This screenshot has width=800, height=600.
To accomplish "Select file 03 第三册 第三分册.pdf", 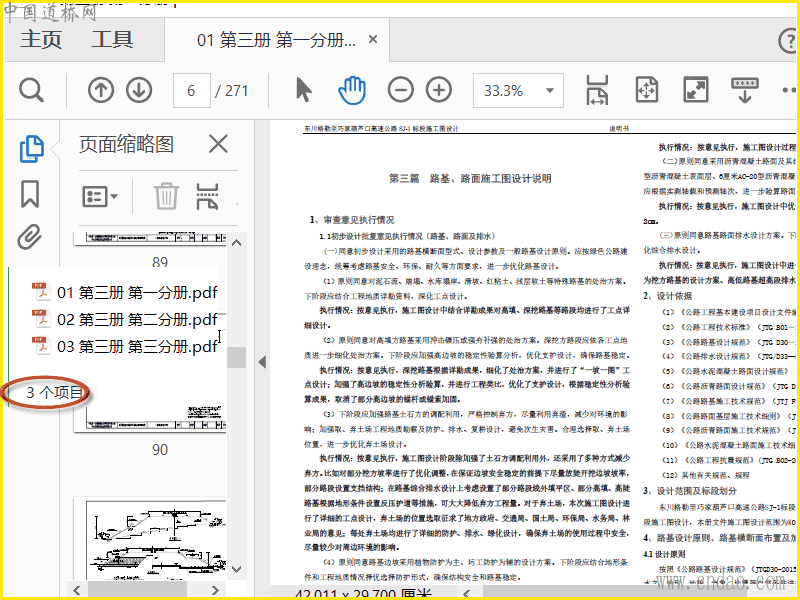I will point(125,346).
